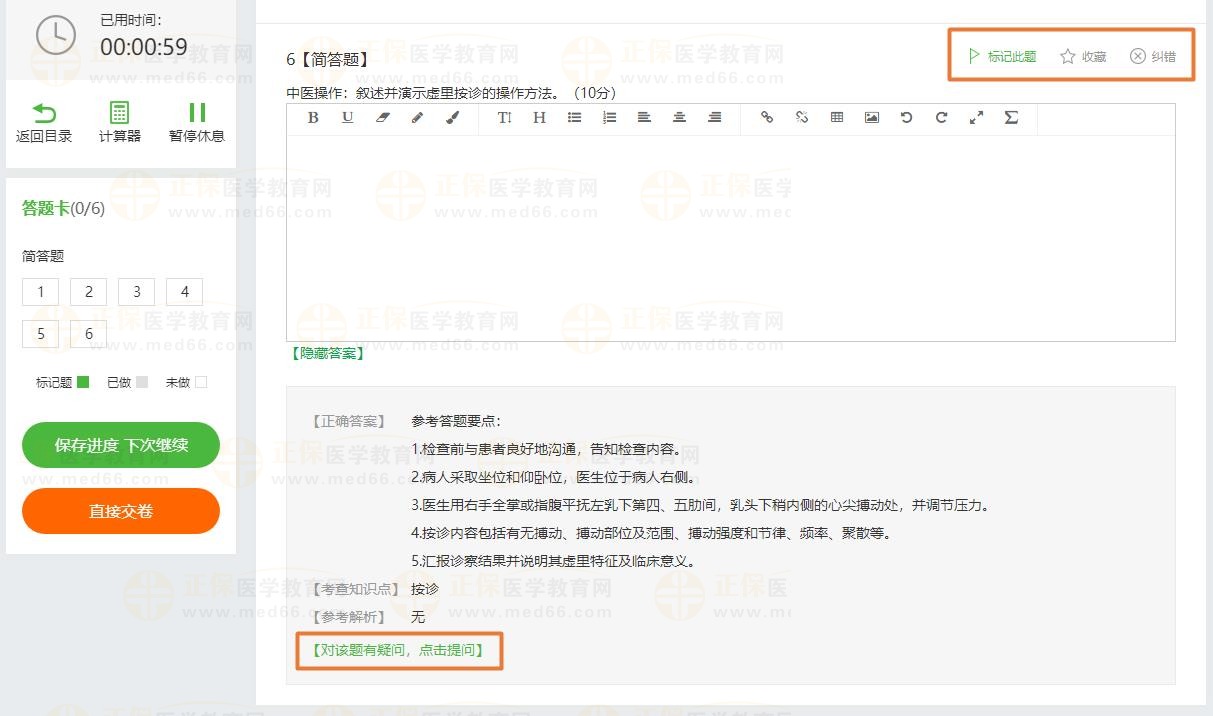The width and height of the screenshot is (1213, 716).
Task: Click inside the answer text area
Action: click(x=730, y=238)
